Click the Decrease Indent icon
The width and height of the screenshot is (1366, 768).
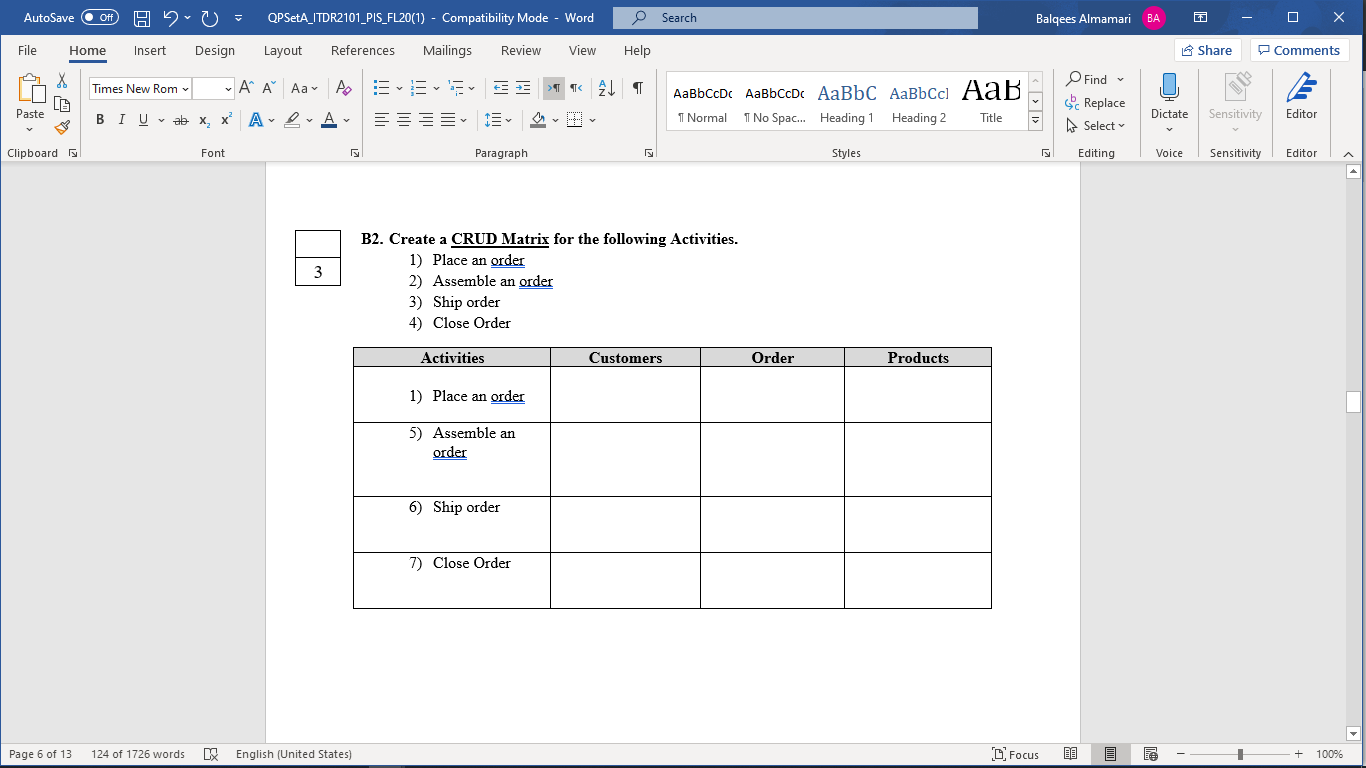[x=501, y=88]
